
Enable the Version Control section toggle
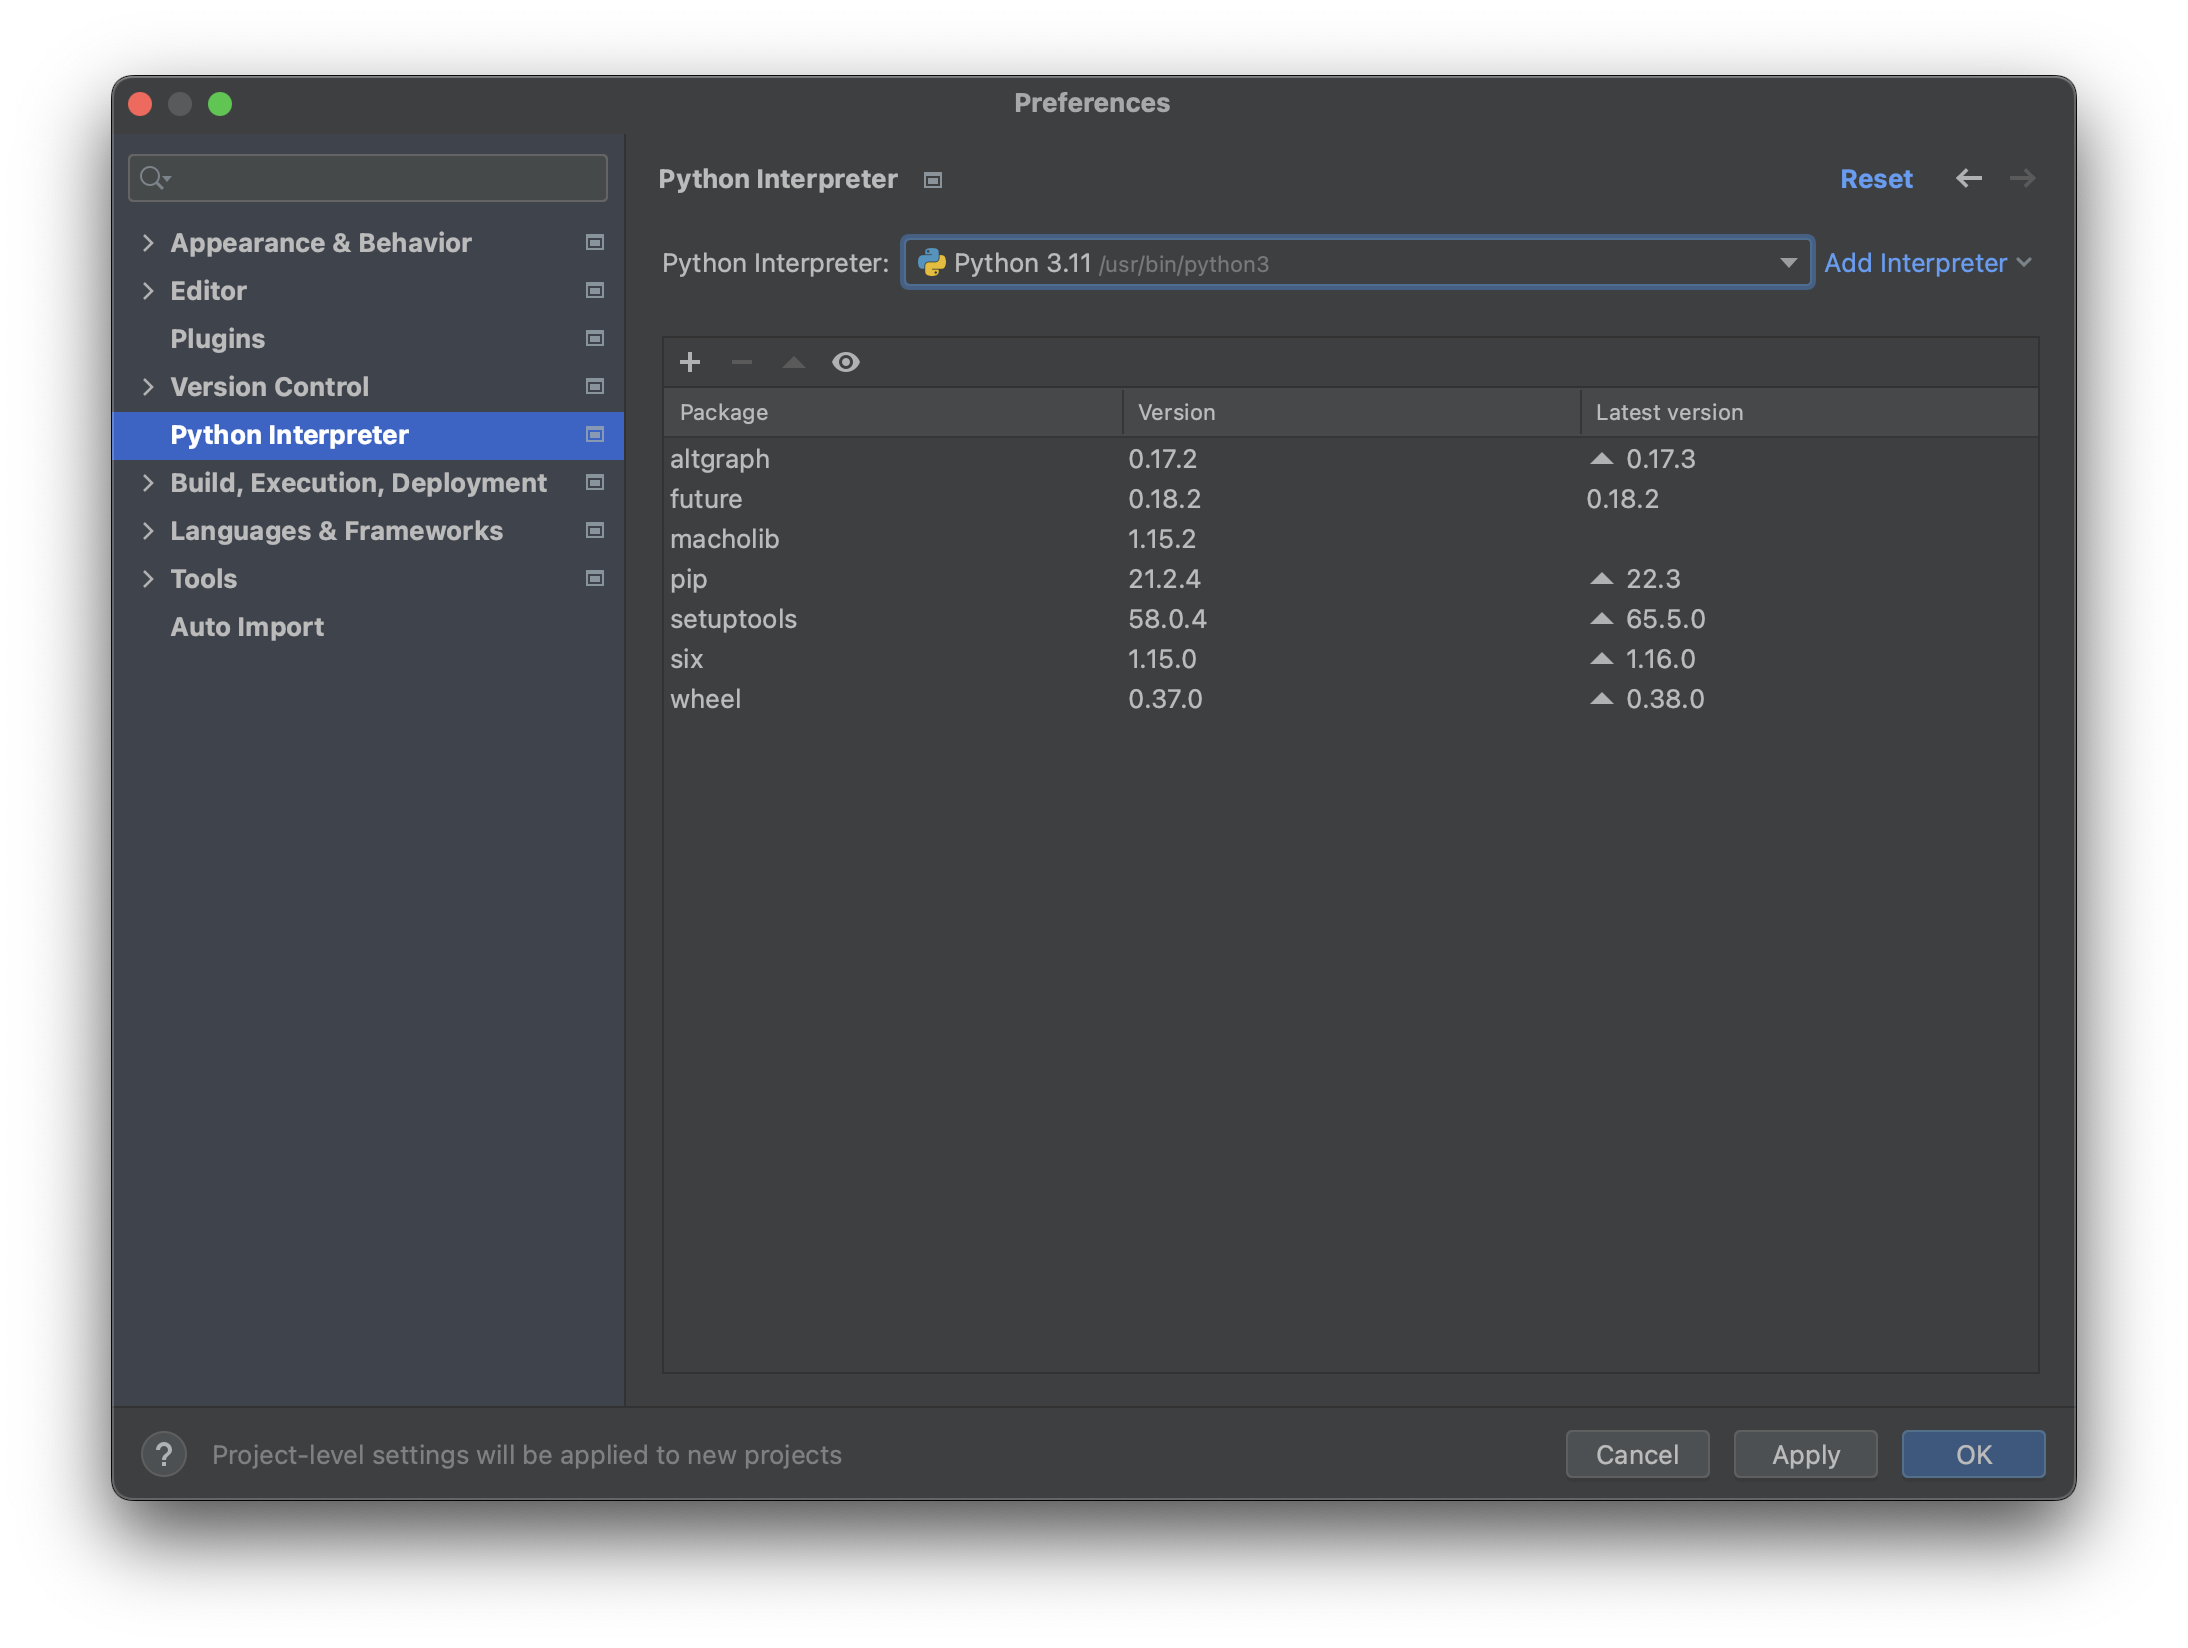[145, 386]
